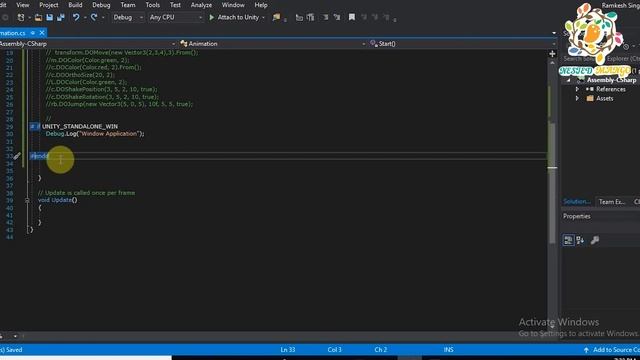
Task: Select Assembly-CSharp in Solution Explorer
Action: click(x=611, y=80)
